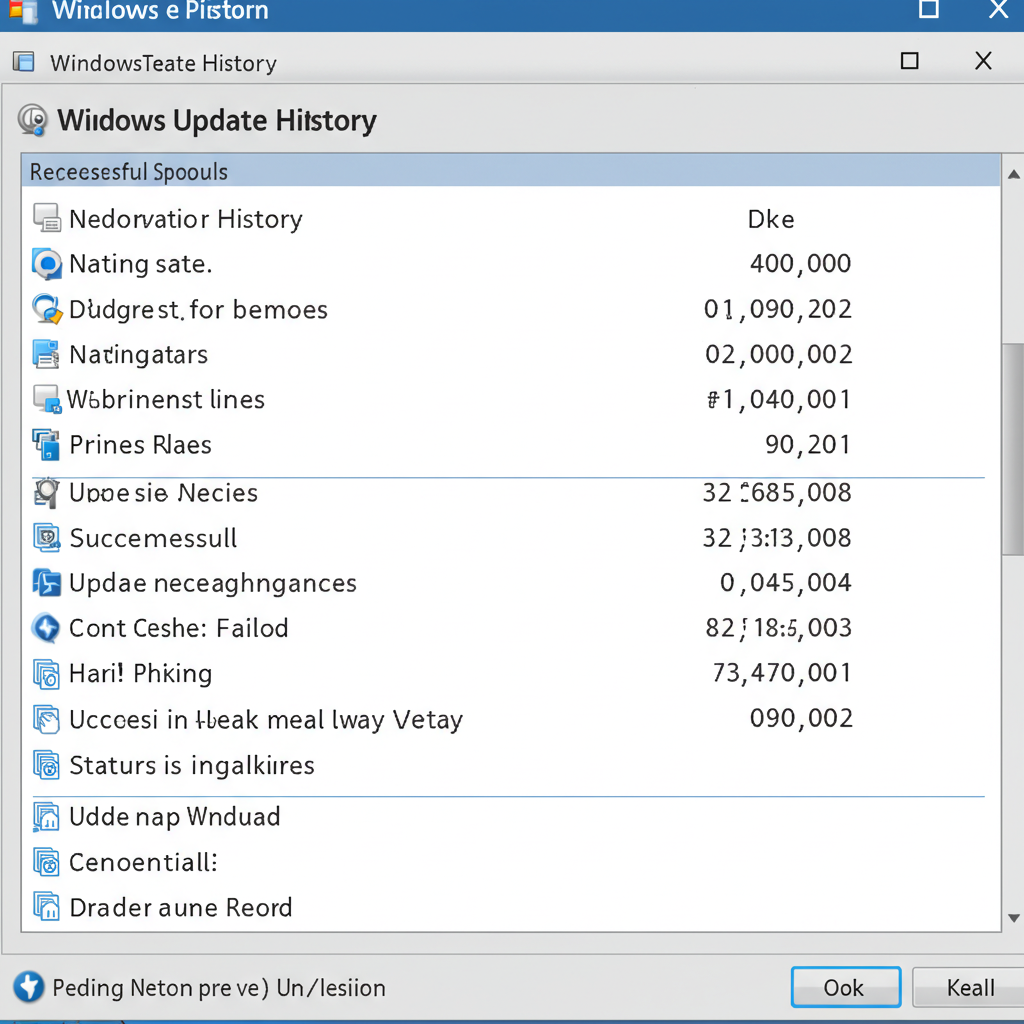Click the value 0,045,004

coord(786,582)
